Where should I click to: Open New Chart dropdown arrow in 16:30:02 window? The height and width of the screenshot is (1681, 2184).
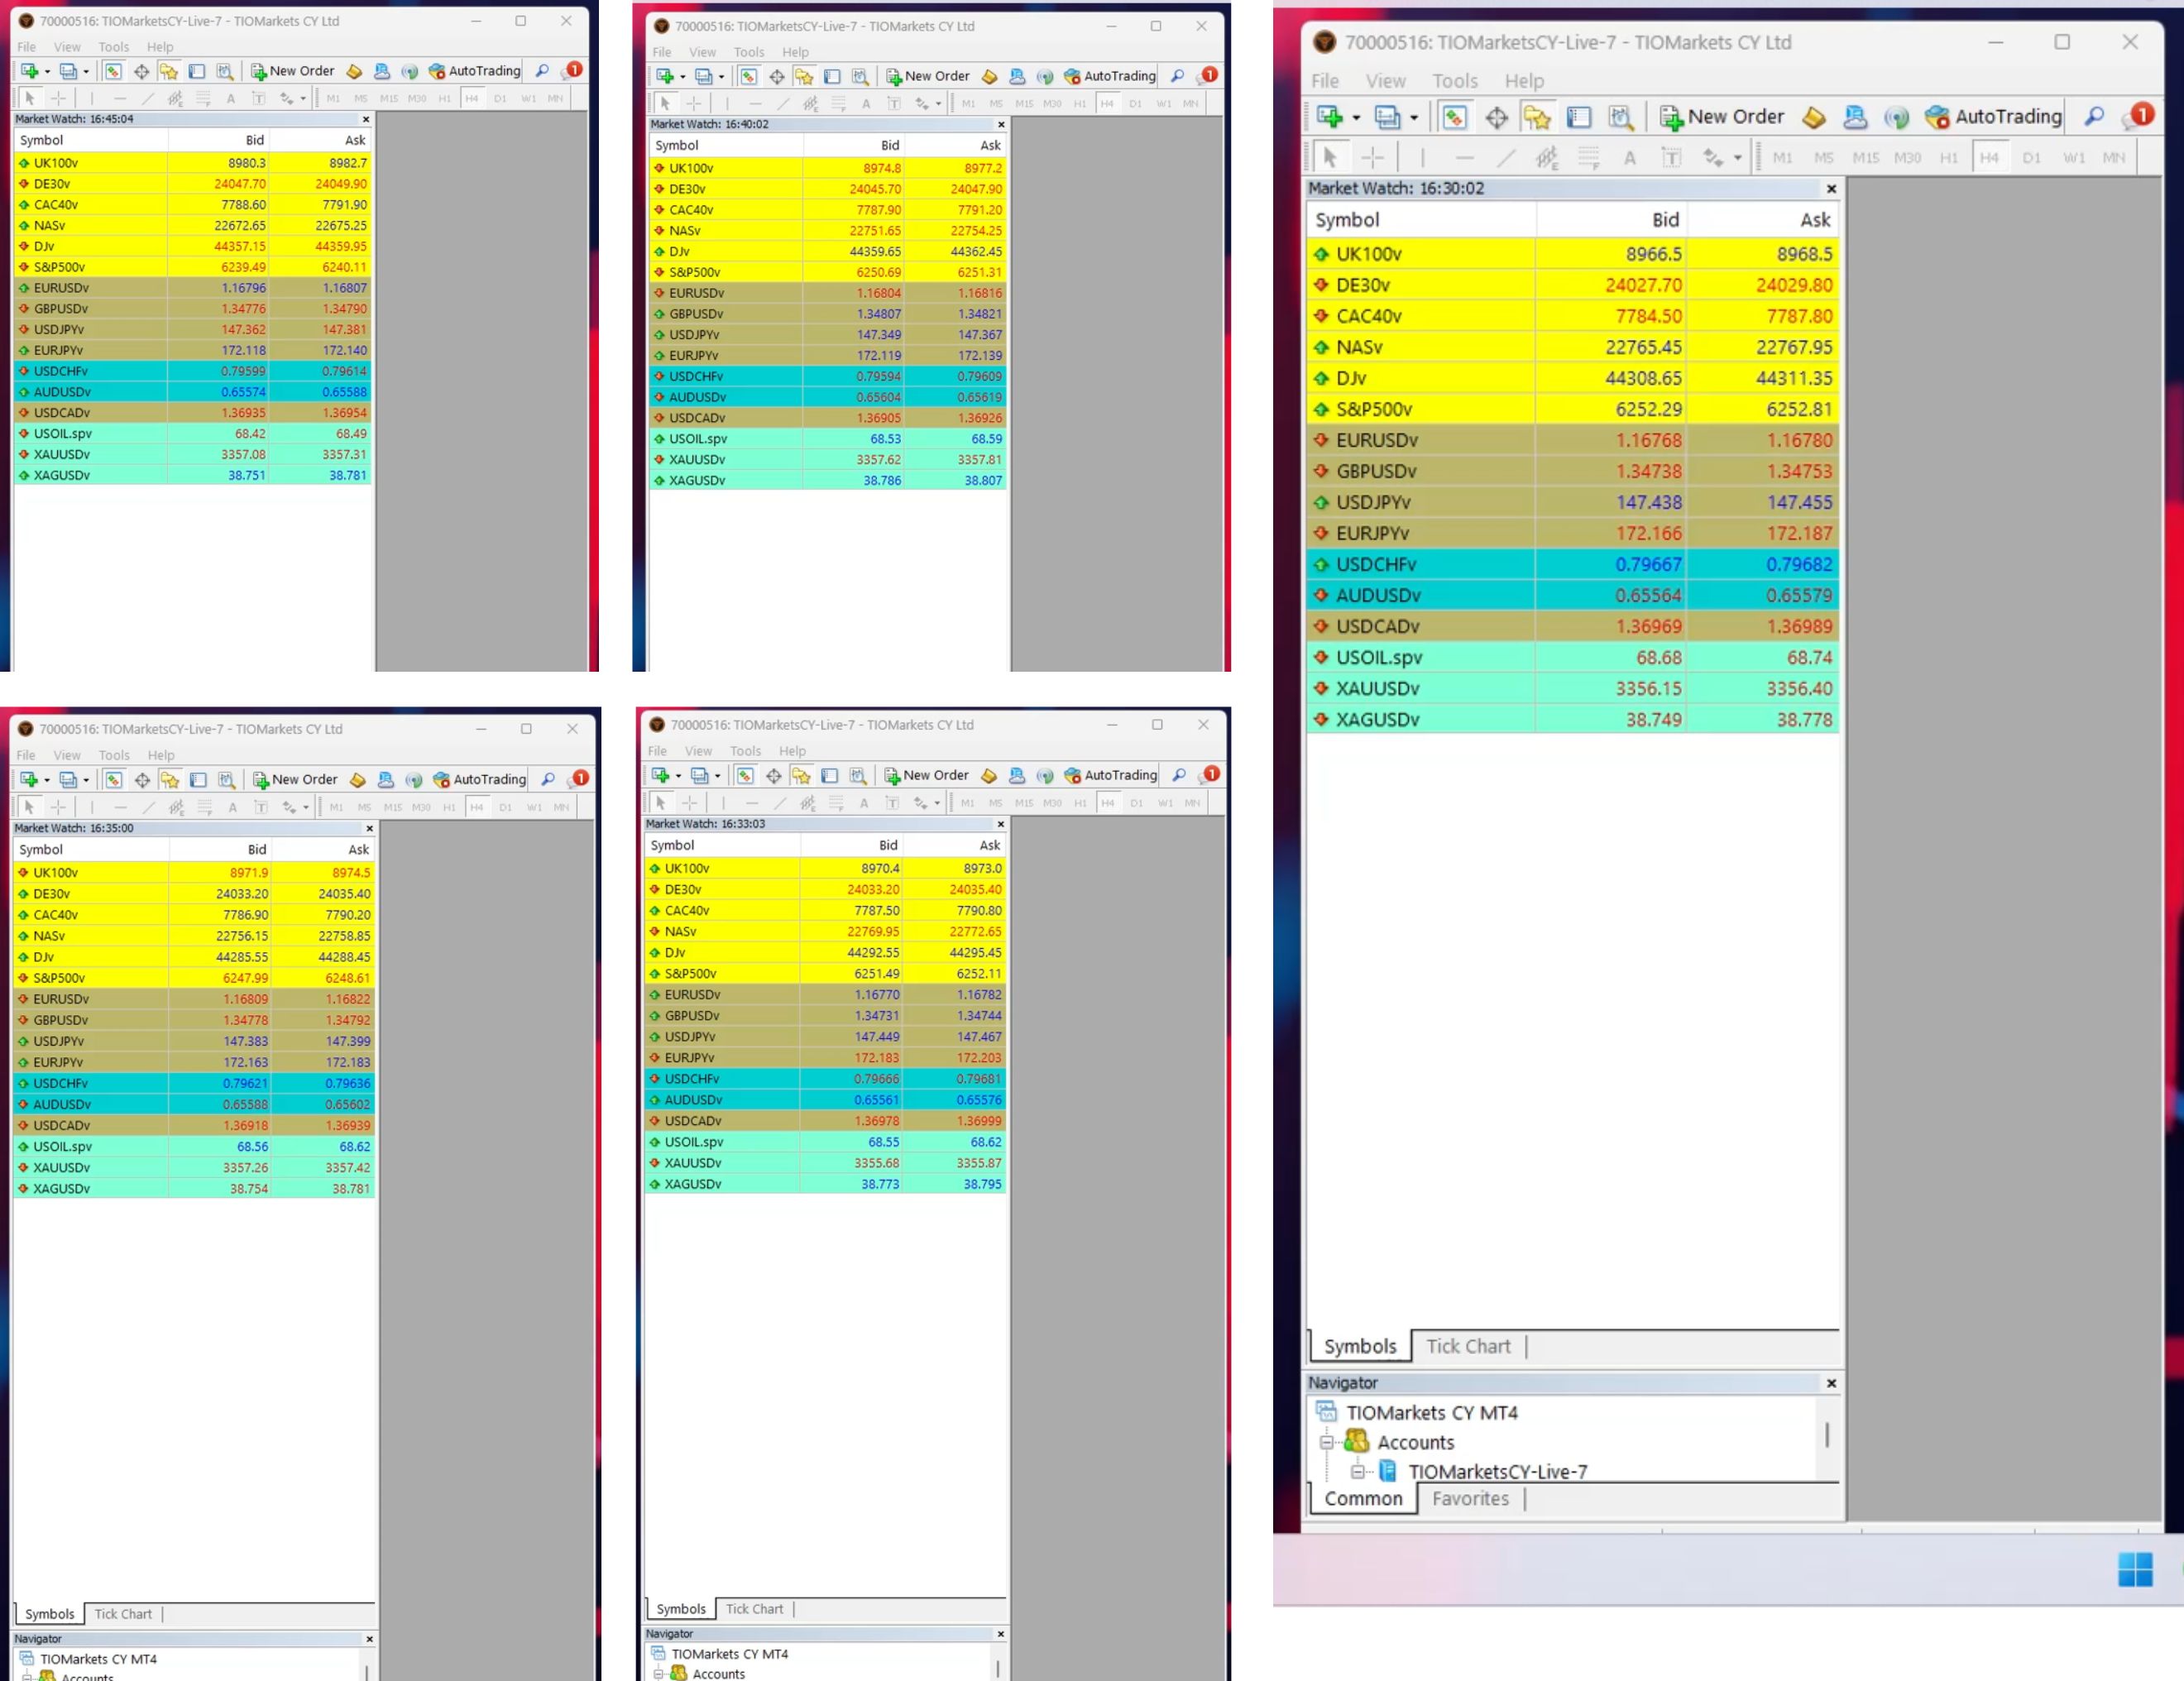[1356, 118]
